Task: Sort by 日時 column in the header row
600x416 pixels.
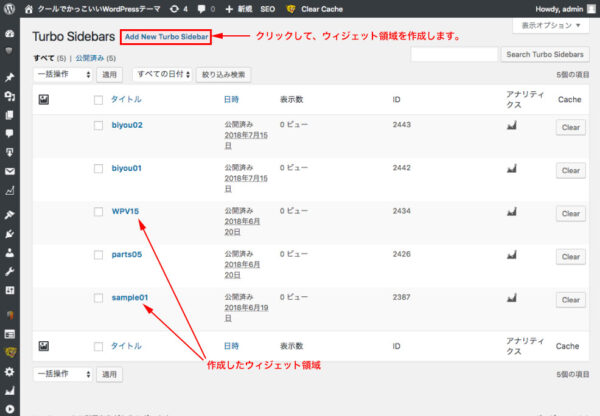Action: click(x=232, y=100)
